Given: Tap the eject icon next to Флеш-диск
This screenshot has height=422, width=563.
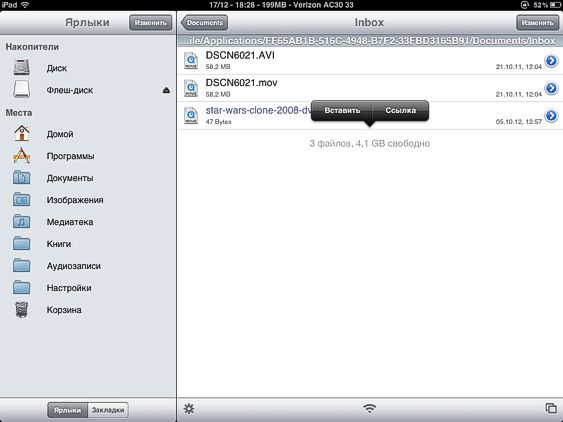Looking at the screenshot, I should click(x=166, y=90).
